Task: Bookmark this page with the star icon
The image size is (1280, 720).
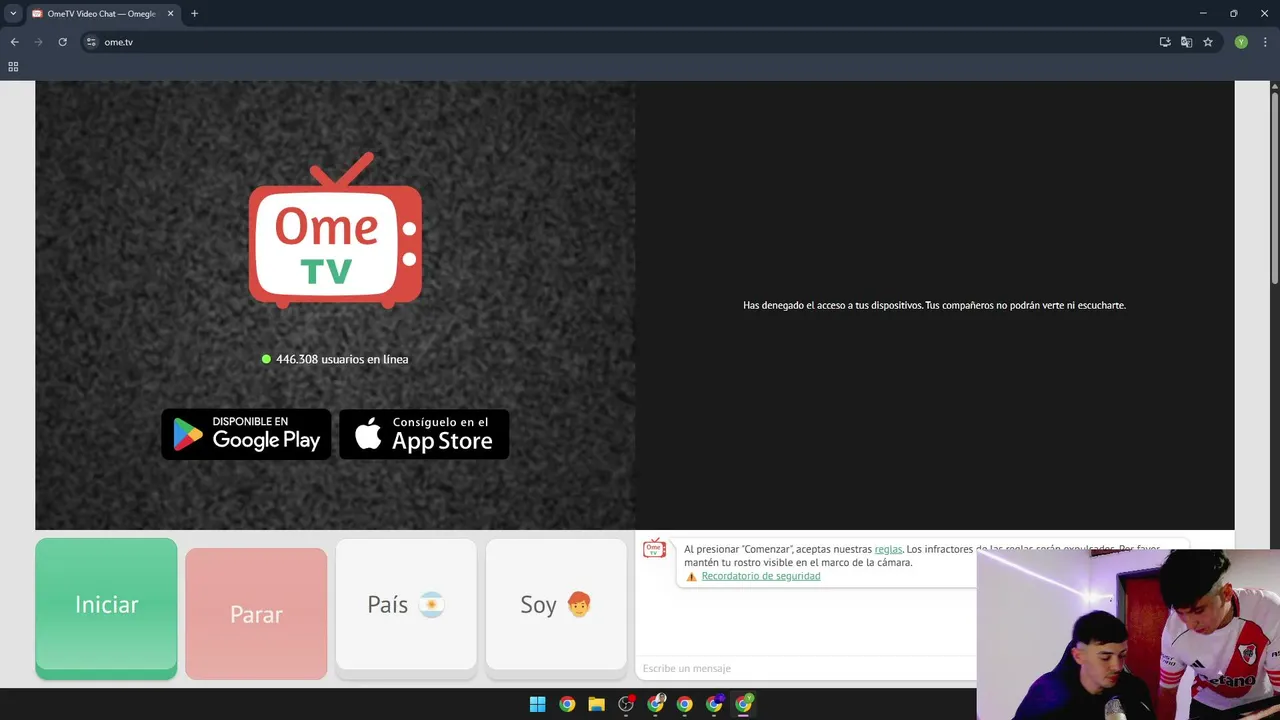Action: pyautogui.click(x=1208, y=42)
